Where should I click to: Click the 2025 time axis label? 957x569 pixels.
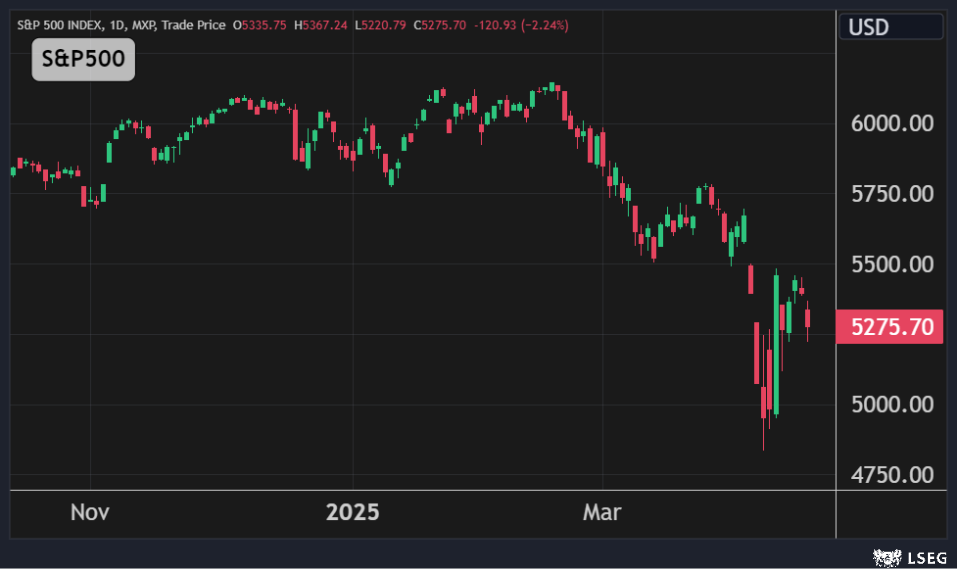coord(352,512)
